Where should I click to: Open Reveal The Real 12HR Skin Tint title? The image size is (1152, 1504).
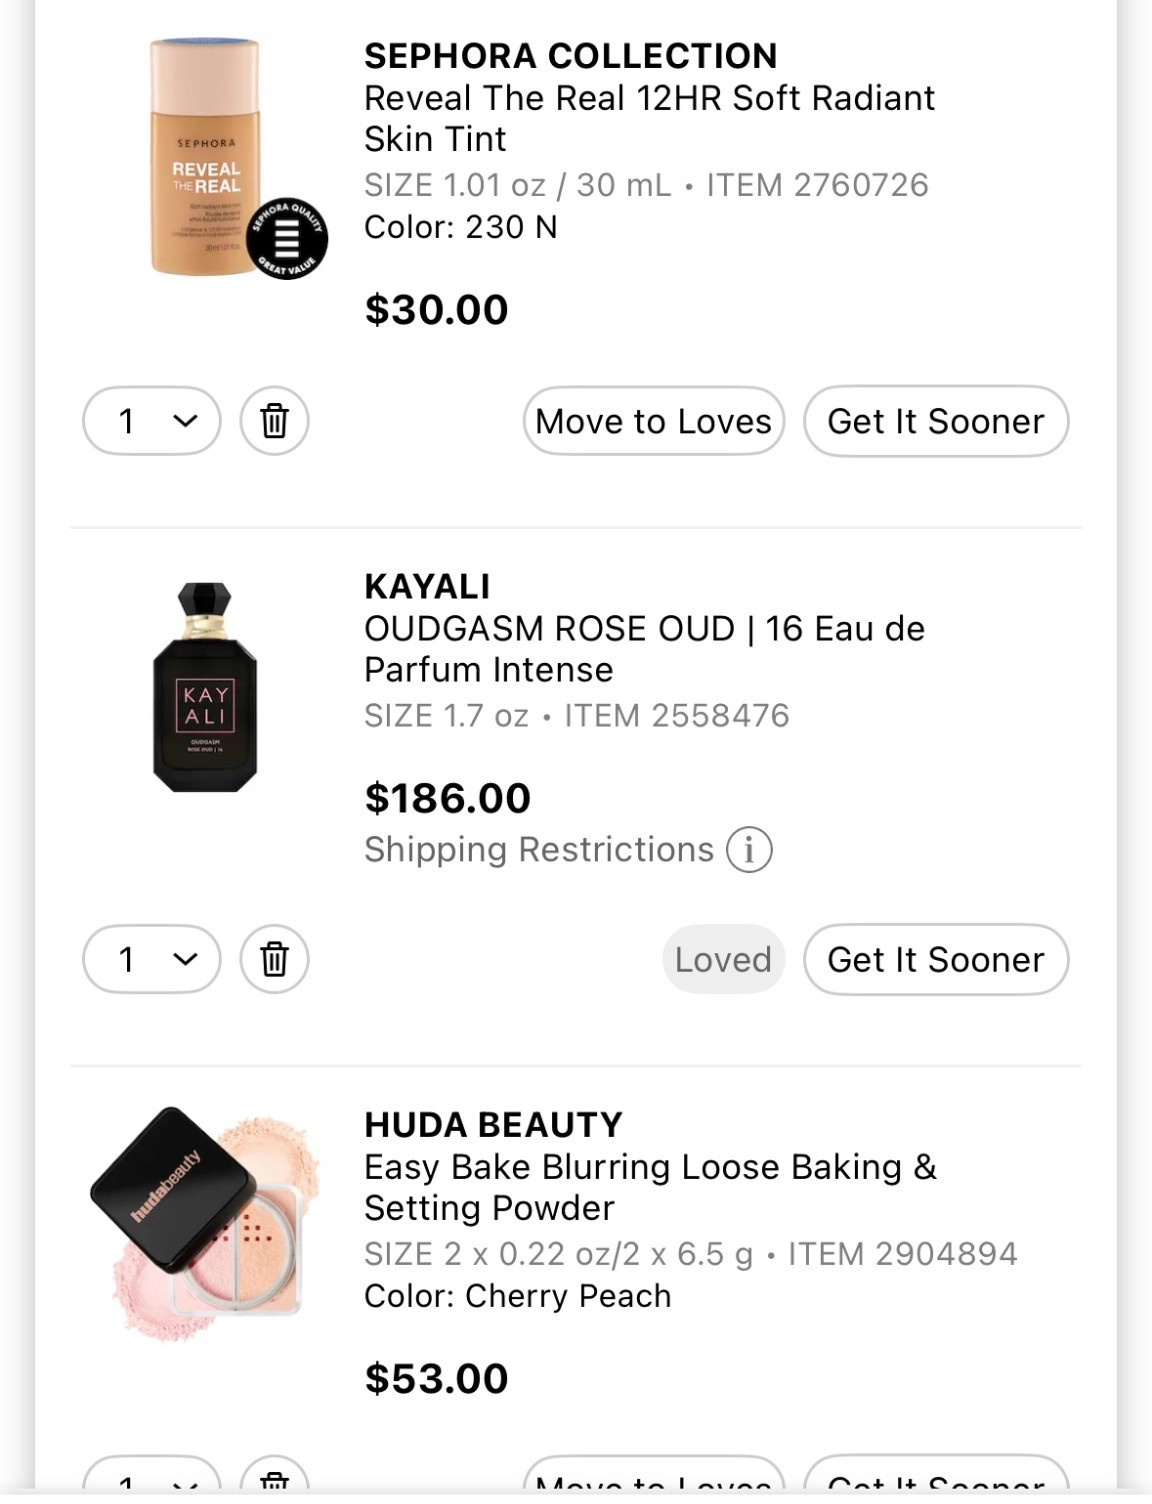(x=648, y=118)
